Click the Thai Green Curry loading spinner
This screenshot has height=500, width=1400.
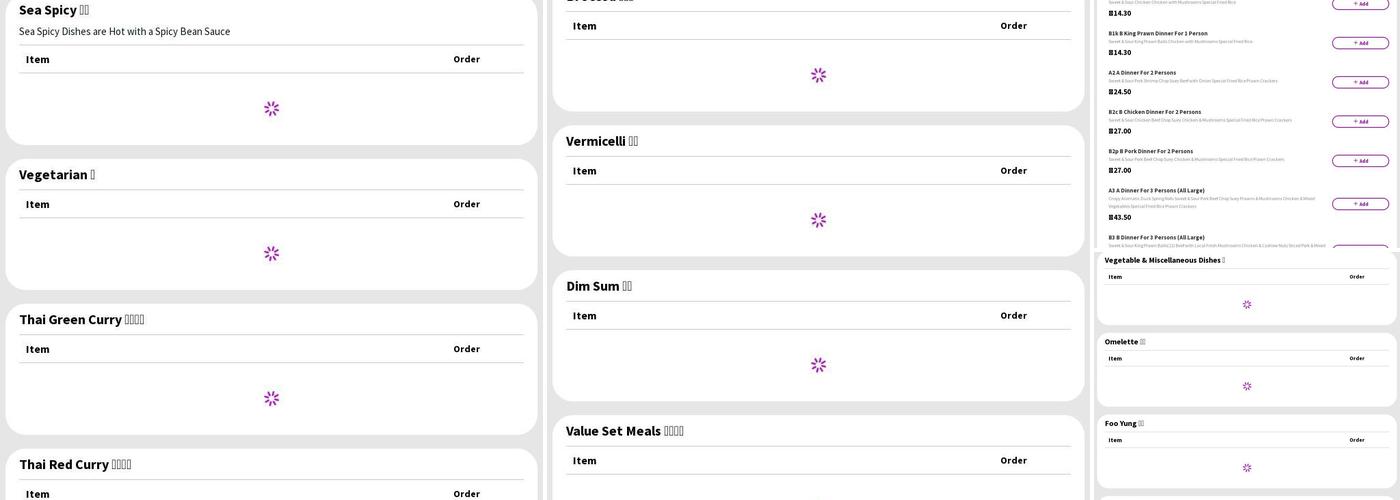pyautogui.click(x=271, y=399)
